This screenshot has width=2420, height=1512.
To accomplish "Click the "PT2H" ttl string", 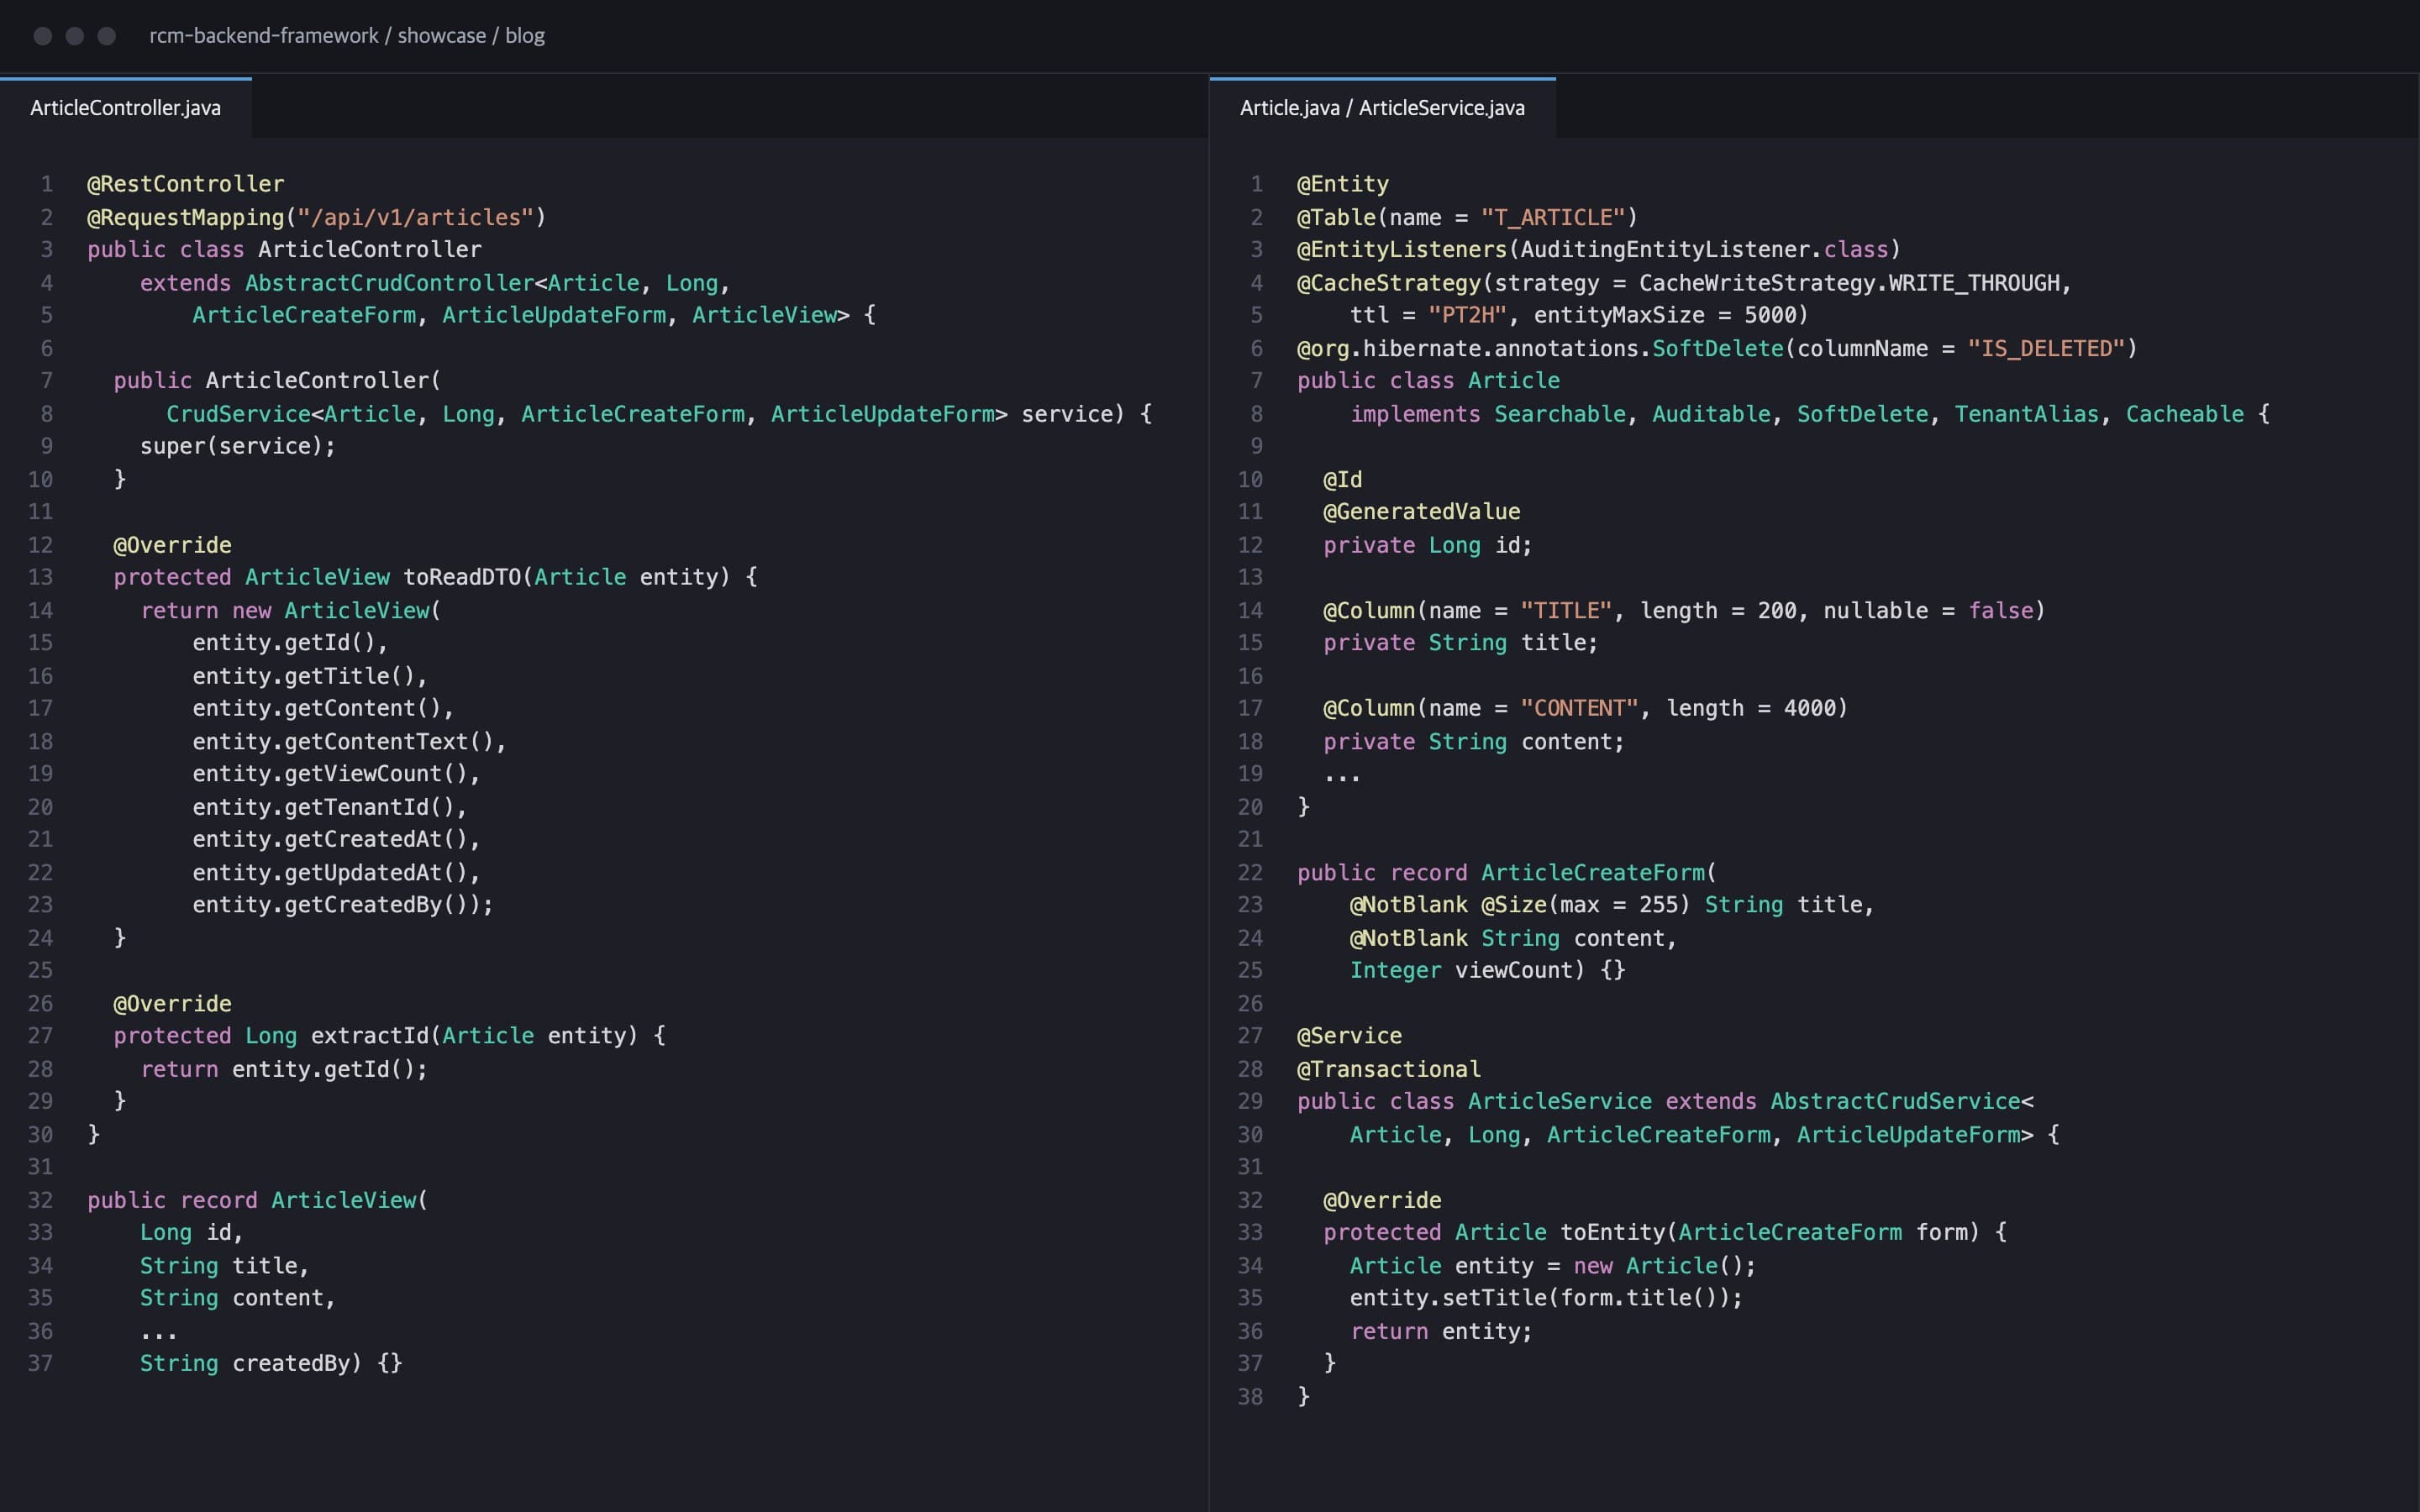I will 1468,315.
